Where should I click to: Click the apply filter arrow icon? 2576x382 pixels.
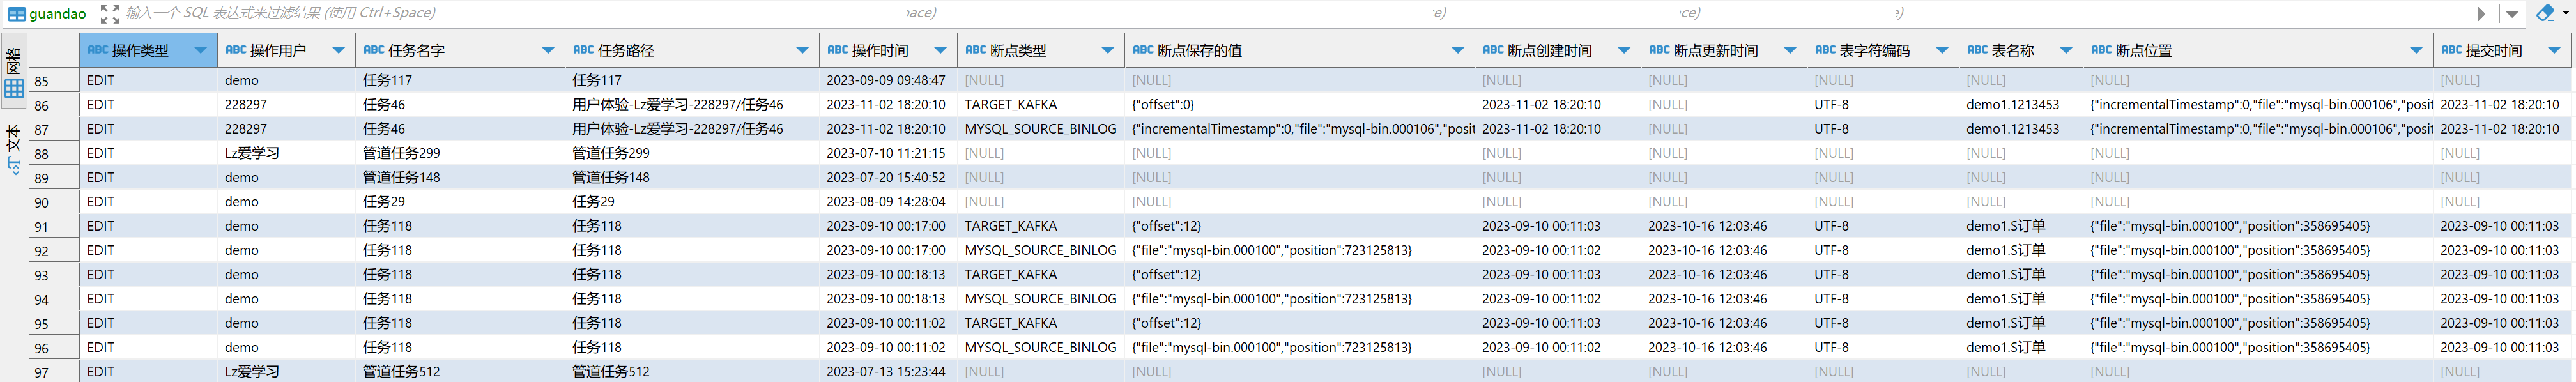pos(2481,14)
